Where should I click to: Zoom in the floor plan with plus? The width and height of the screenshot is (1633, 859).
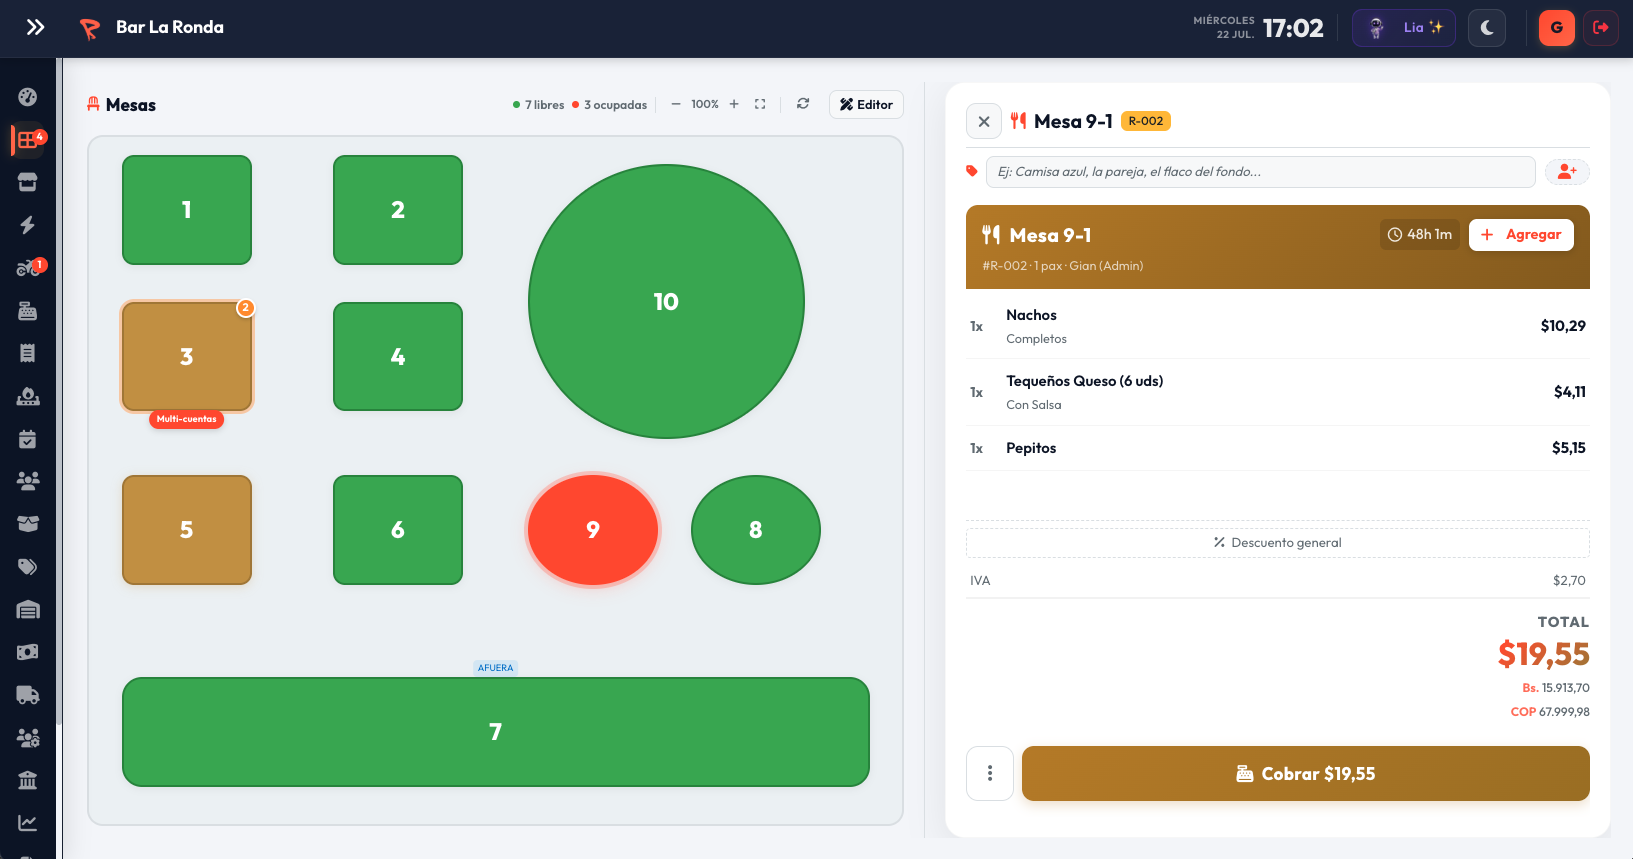coord(734,104)
